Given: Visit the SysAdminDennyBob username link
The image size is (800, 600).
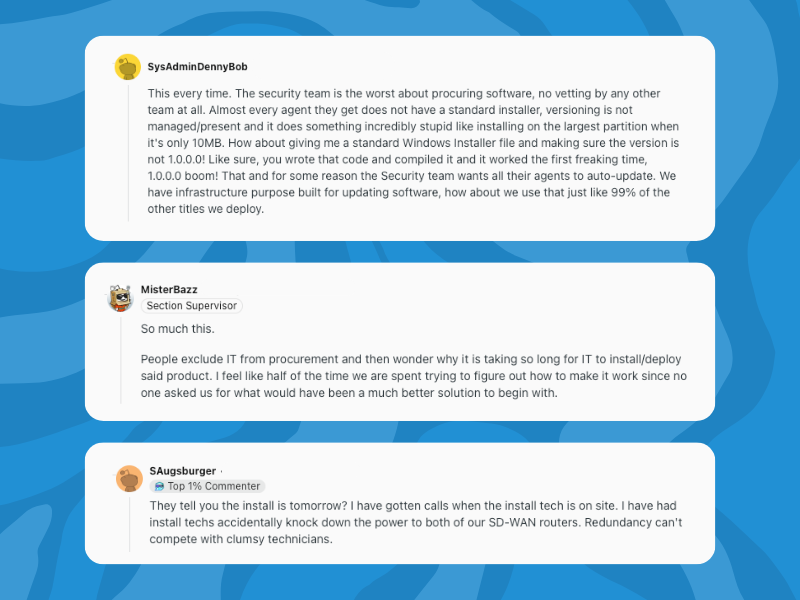Looking at the screenshot, I should [197, 67].
